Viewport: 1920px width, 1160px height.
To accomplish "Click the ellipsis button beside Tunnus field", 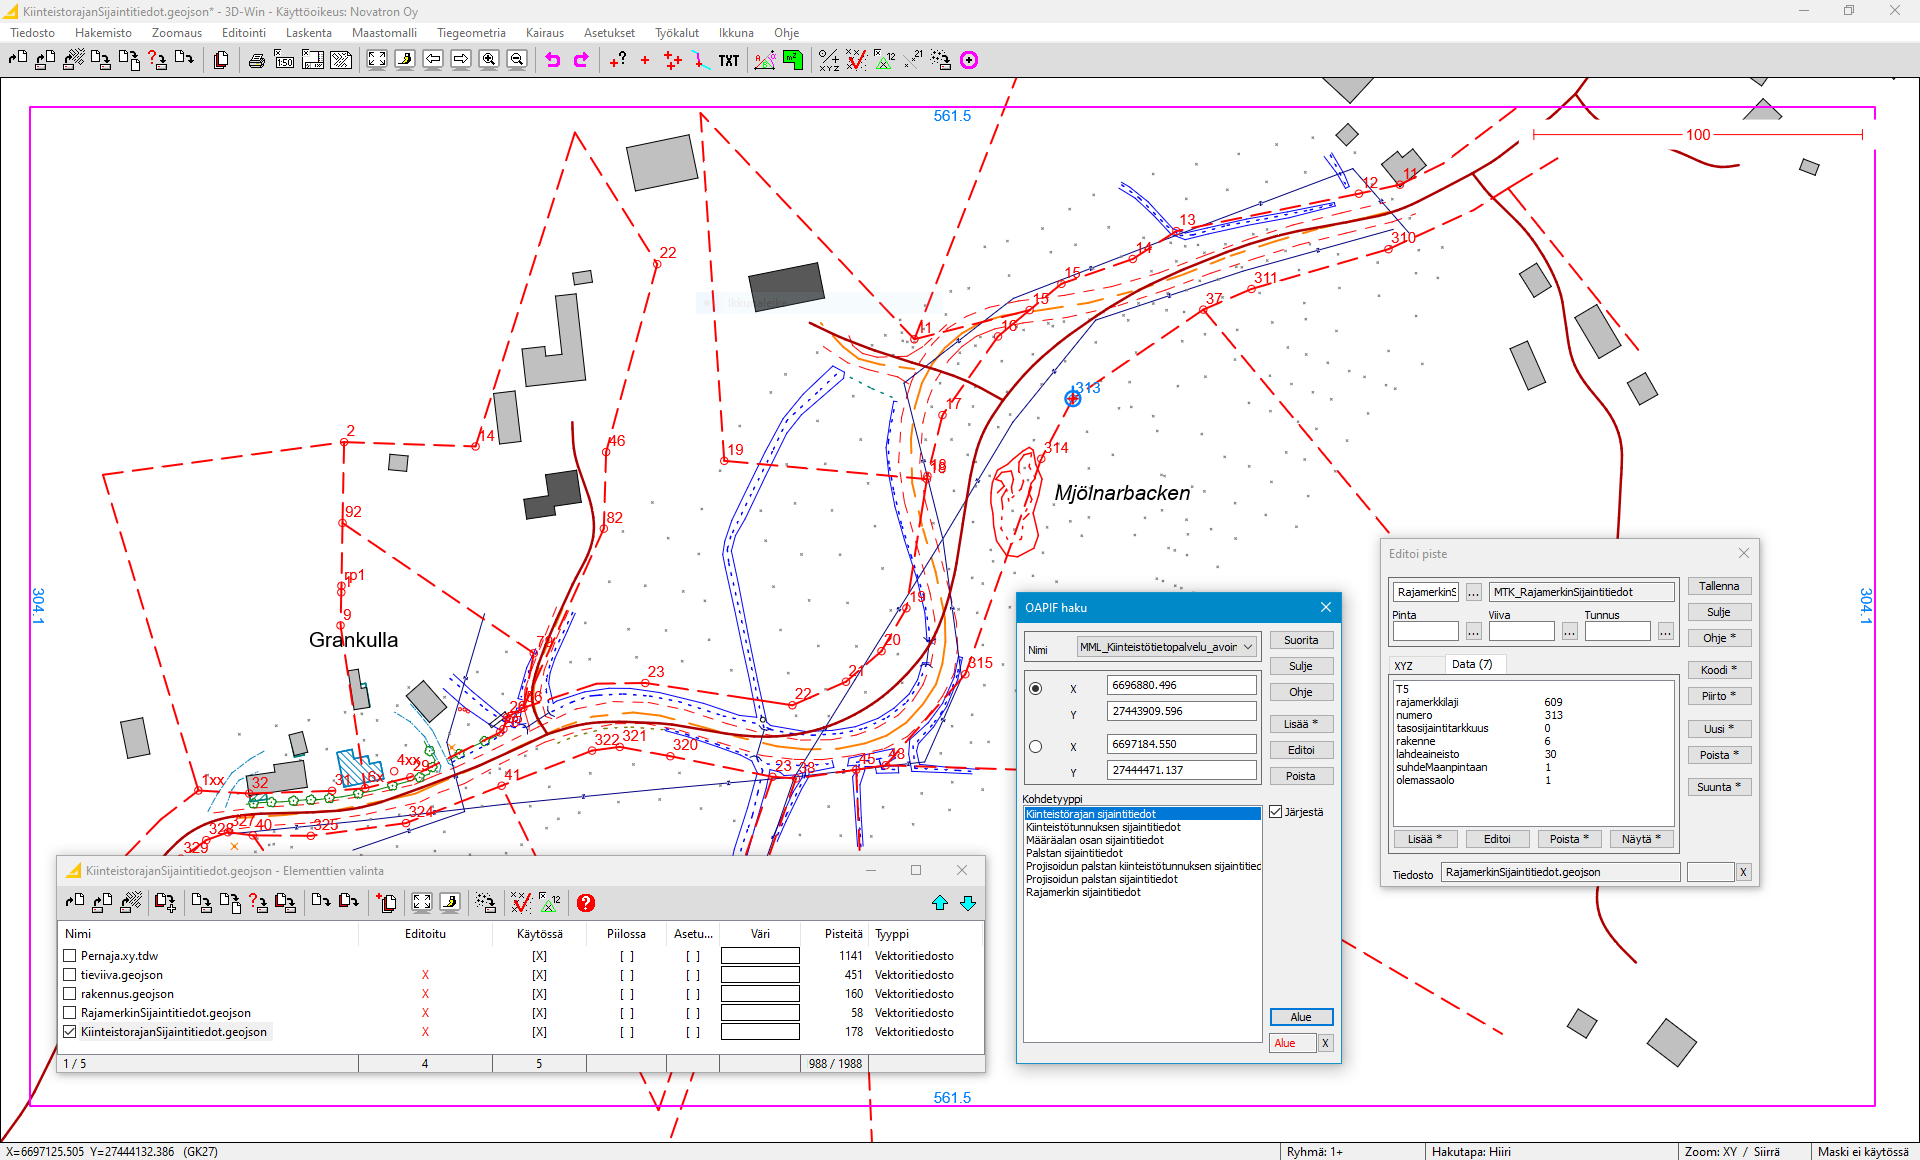I will tap(1666, 631).
